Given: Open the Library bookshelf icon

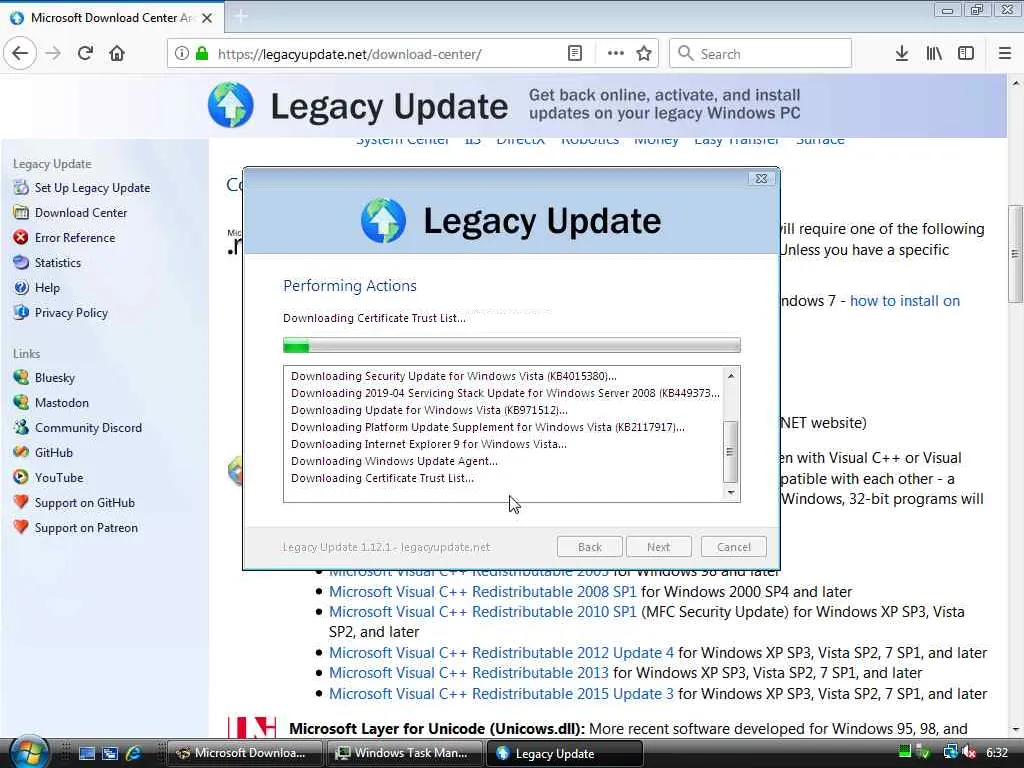Looking at the screenshot, I should click(934, 54).
